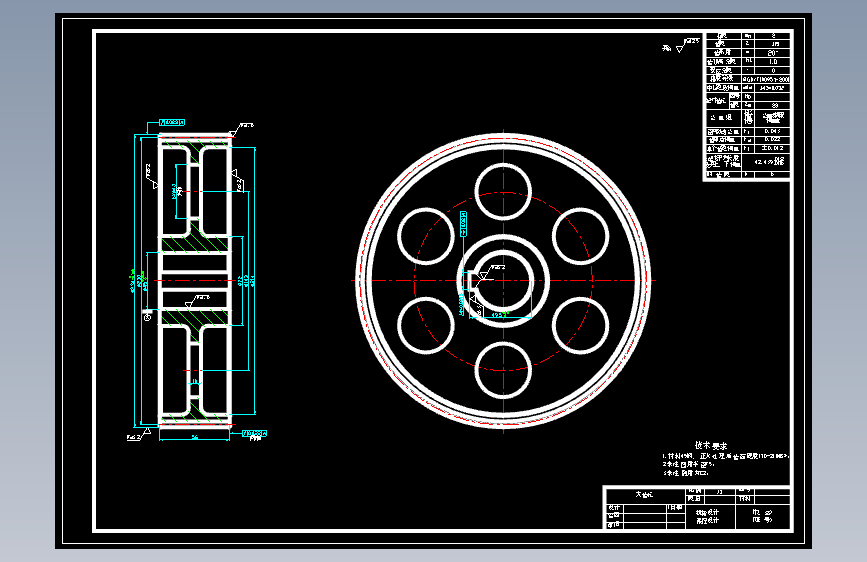Select the cyan tolerance frame above hub in front view

pos(463,223)
